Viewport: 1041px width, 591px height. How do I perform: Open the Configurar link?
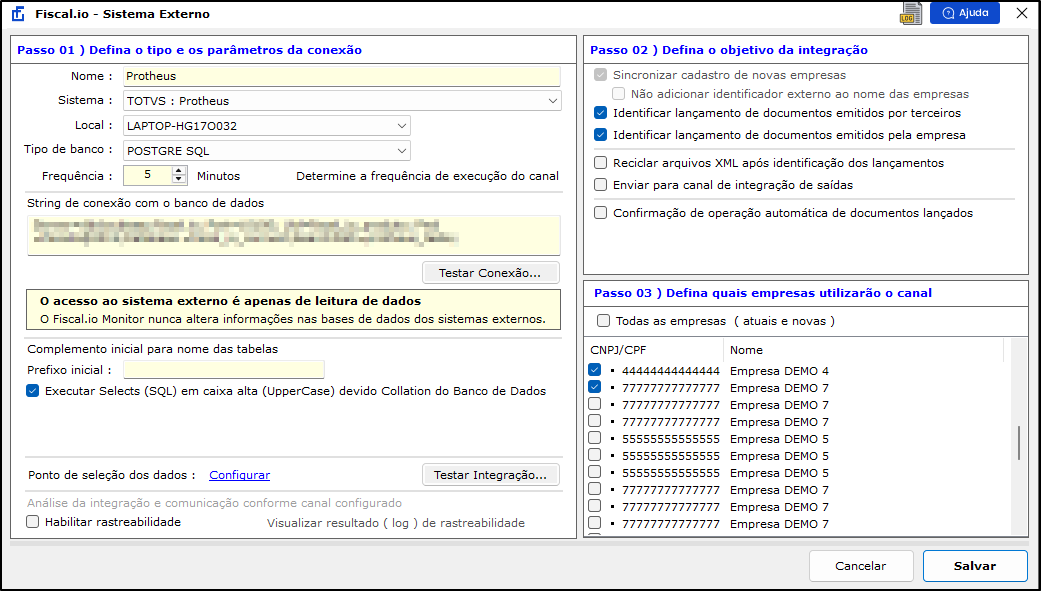click(239, 475)
